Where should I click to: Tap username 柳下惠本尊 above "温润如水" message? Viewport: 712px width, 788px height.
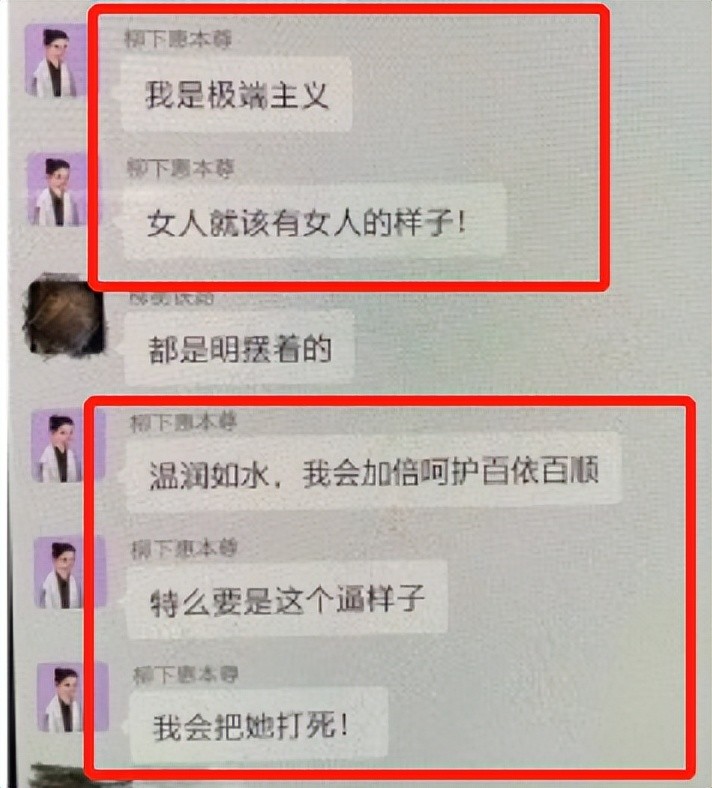coord(183,422)
